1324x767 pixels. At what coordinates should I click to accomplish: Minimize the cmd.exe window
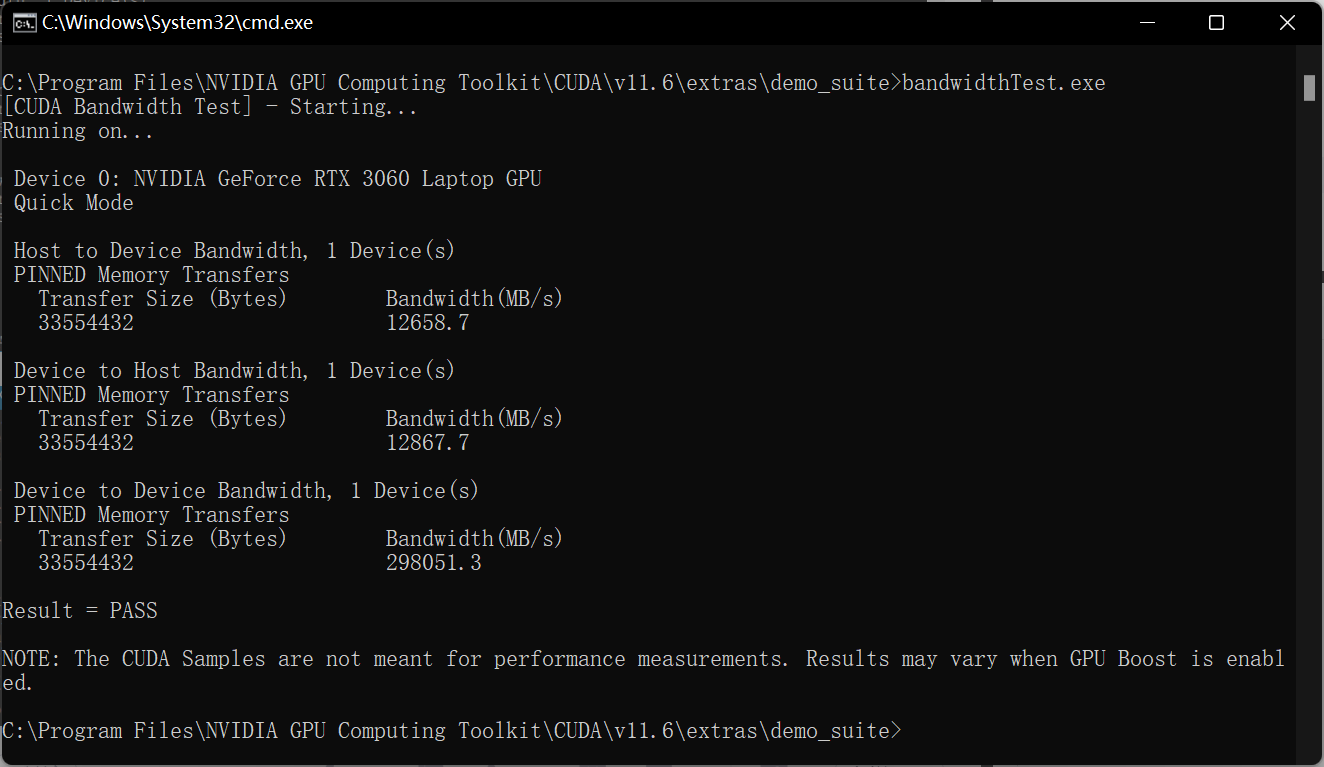(x=1147, y=23)
